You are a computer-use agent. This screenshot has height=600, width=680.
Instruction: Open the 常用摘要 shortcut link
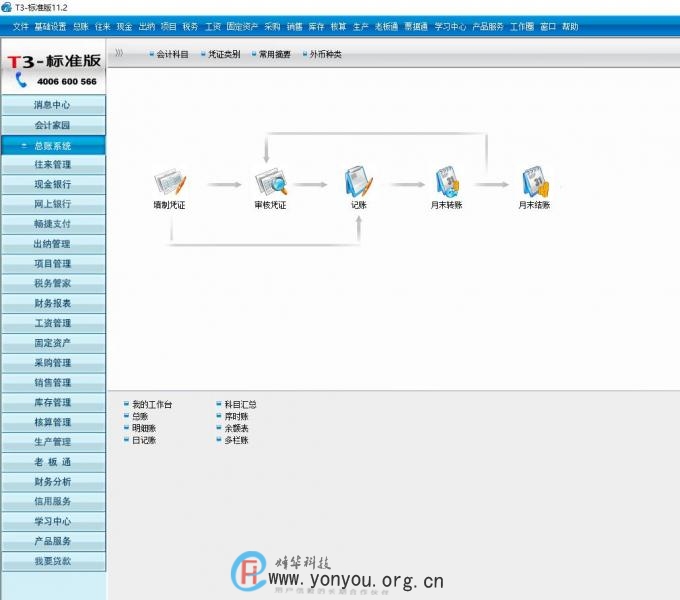pos(275,54)
